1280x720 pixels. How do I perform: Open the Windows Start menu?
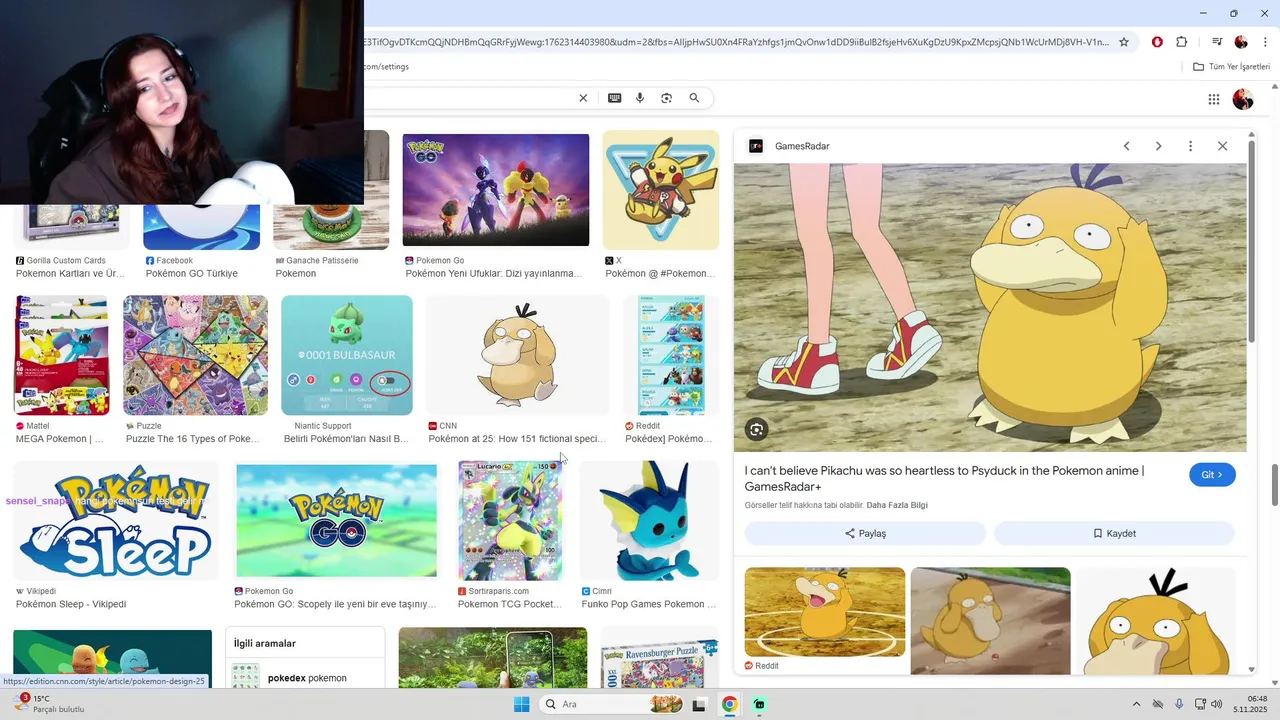[x=522, y=704]
